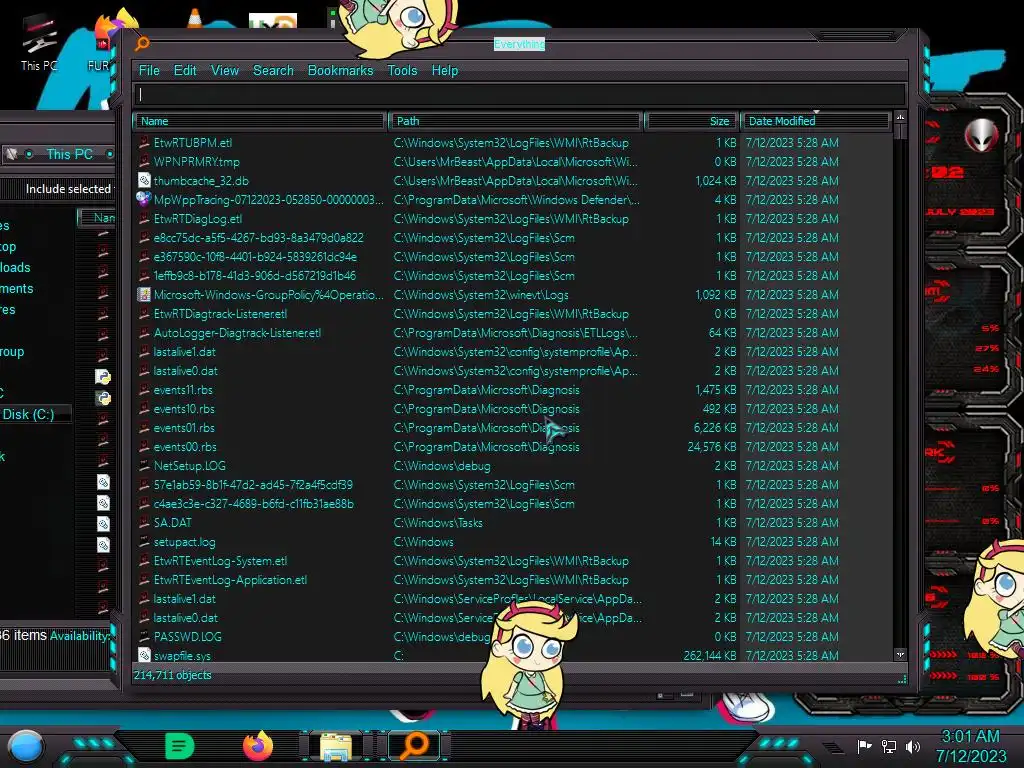This screenshot has width=1024, height=768.
Task: Switch to Everything on the taskbar
Action: click(415, 745)
